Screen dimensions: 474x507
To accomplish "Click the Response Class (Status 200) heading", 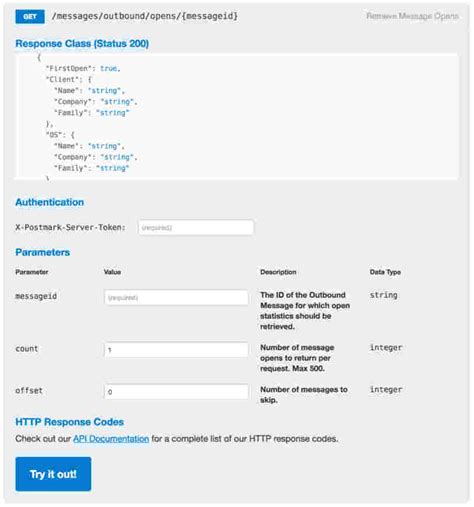I will tap(82, 44).
